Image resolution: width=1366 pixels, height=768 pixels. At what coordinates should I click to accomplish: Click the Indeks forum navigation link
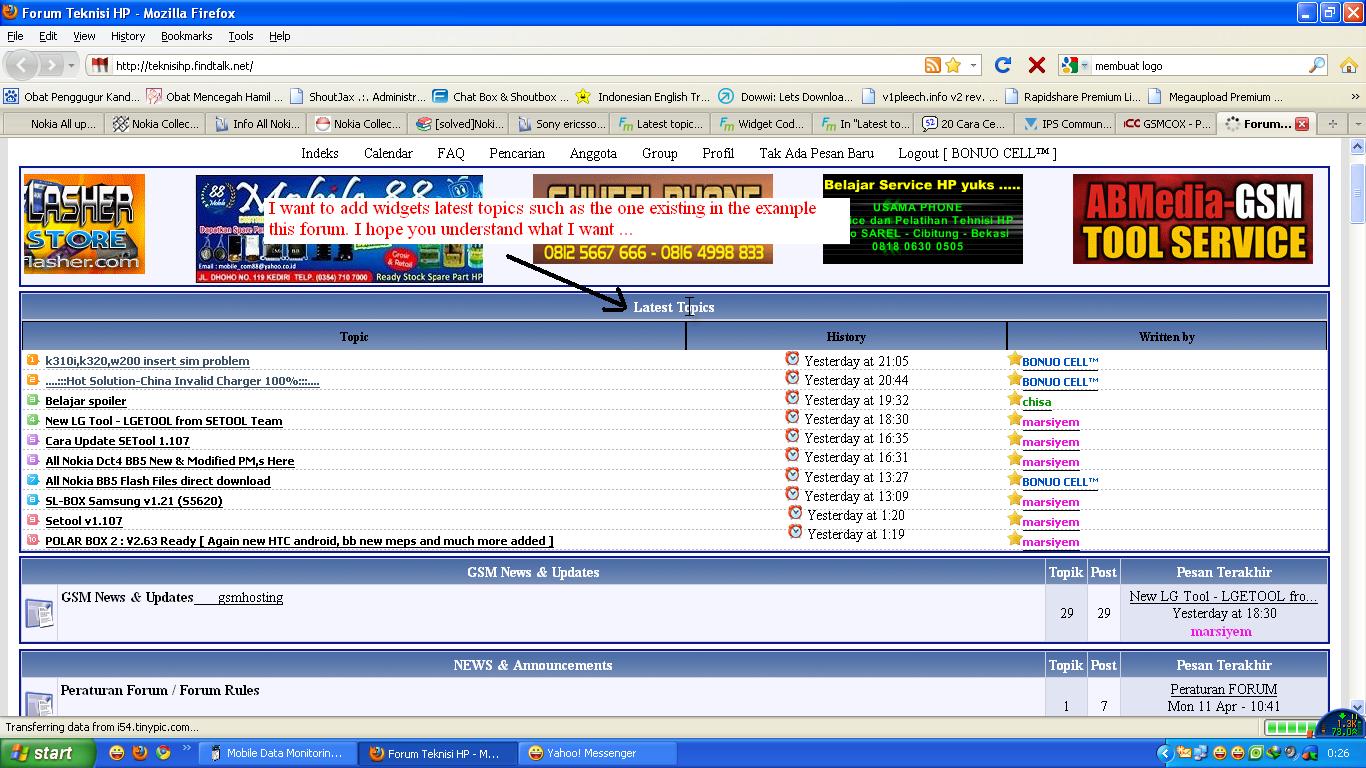(320, 153)
